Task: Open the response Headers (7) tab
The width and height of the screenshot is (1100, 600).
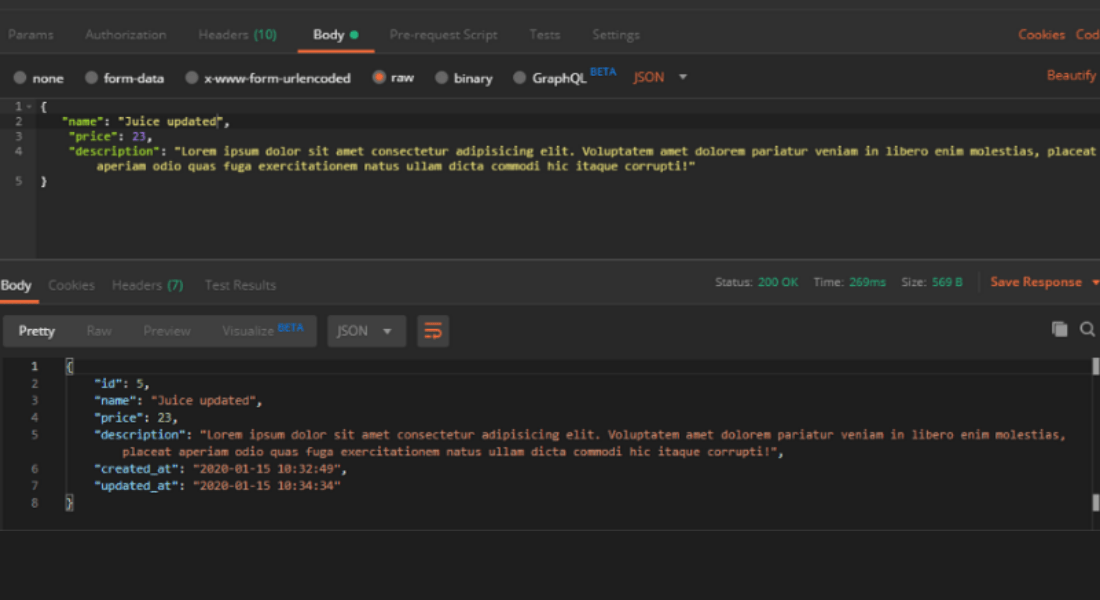Action: [147, 285]
